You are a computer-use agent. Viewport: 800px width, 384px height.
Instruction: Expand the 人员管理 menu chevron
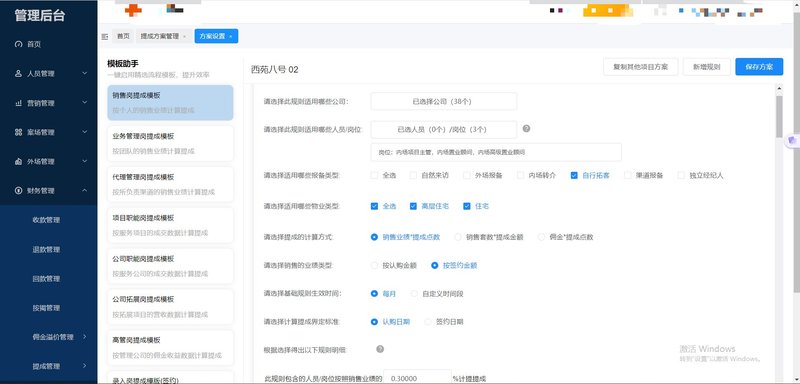pos(85,73)
